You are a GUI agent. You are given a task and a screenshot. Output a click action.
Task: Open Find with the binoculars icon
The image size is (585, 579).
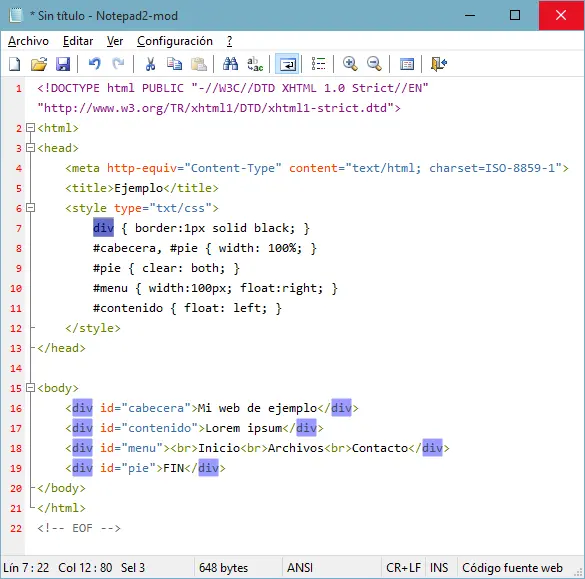230,64
